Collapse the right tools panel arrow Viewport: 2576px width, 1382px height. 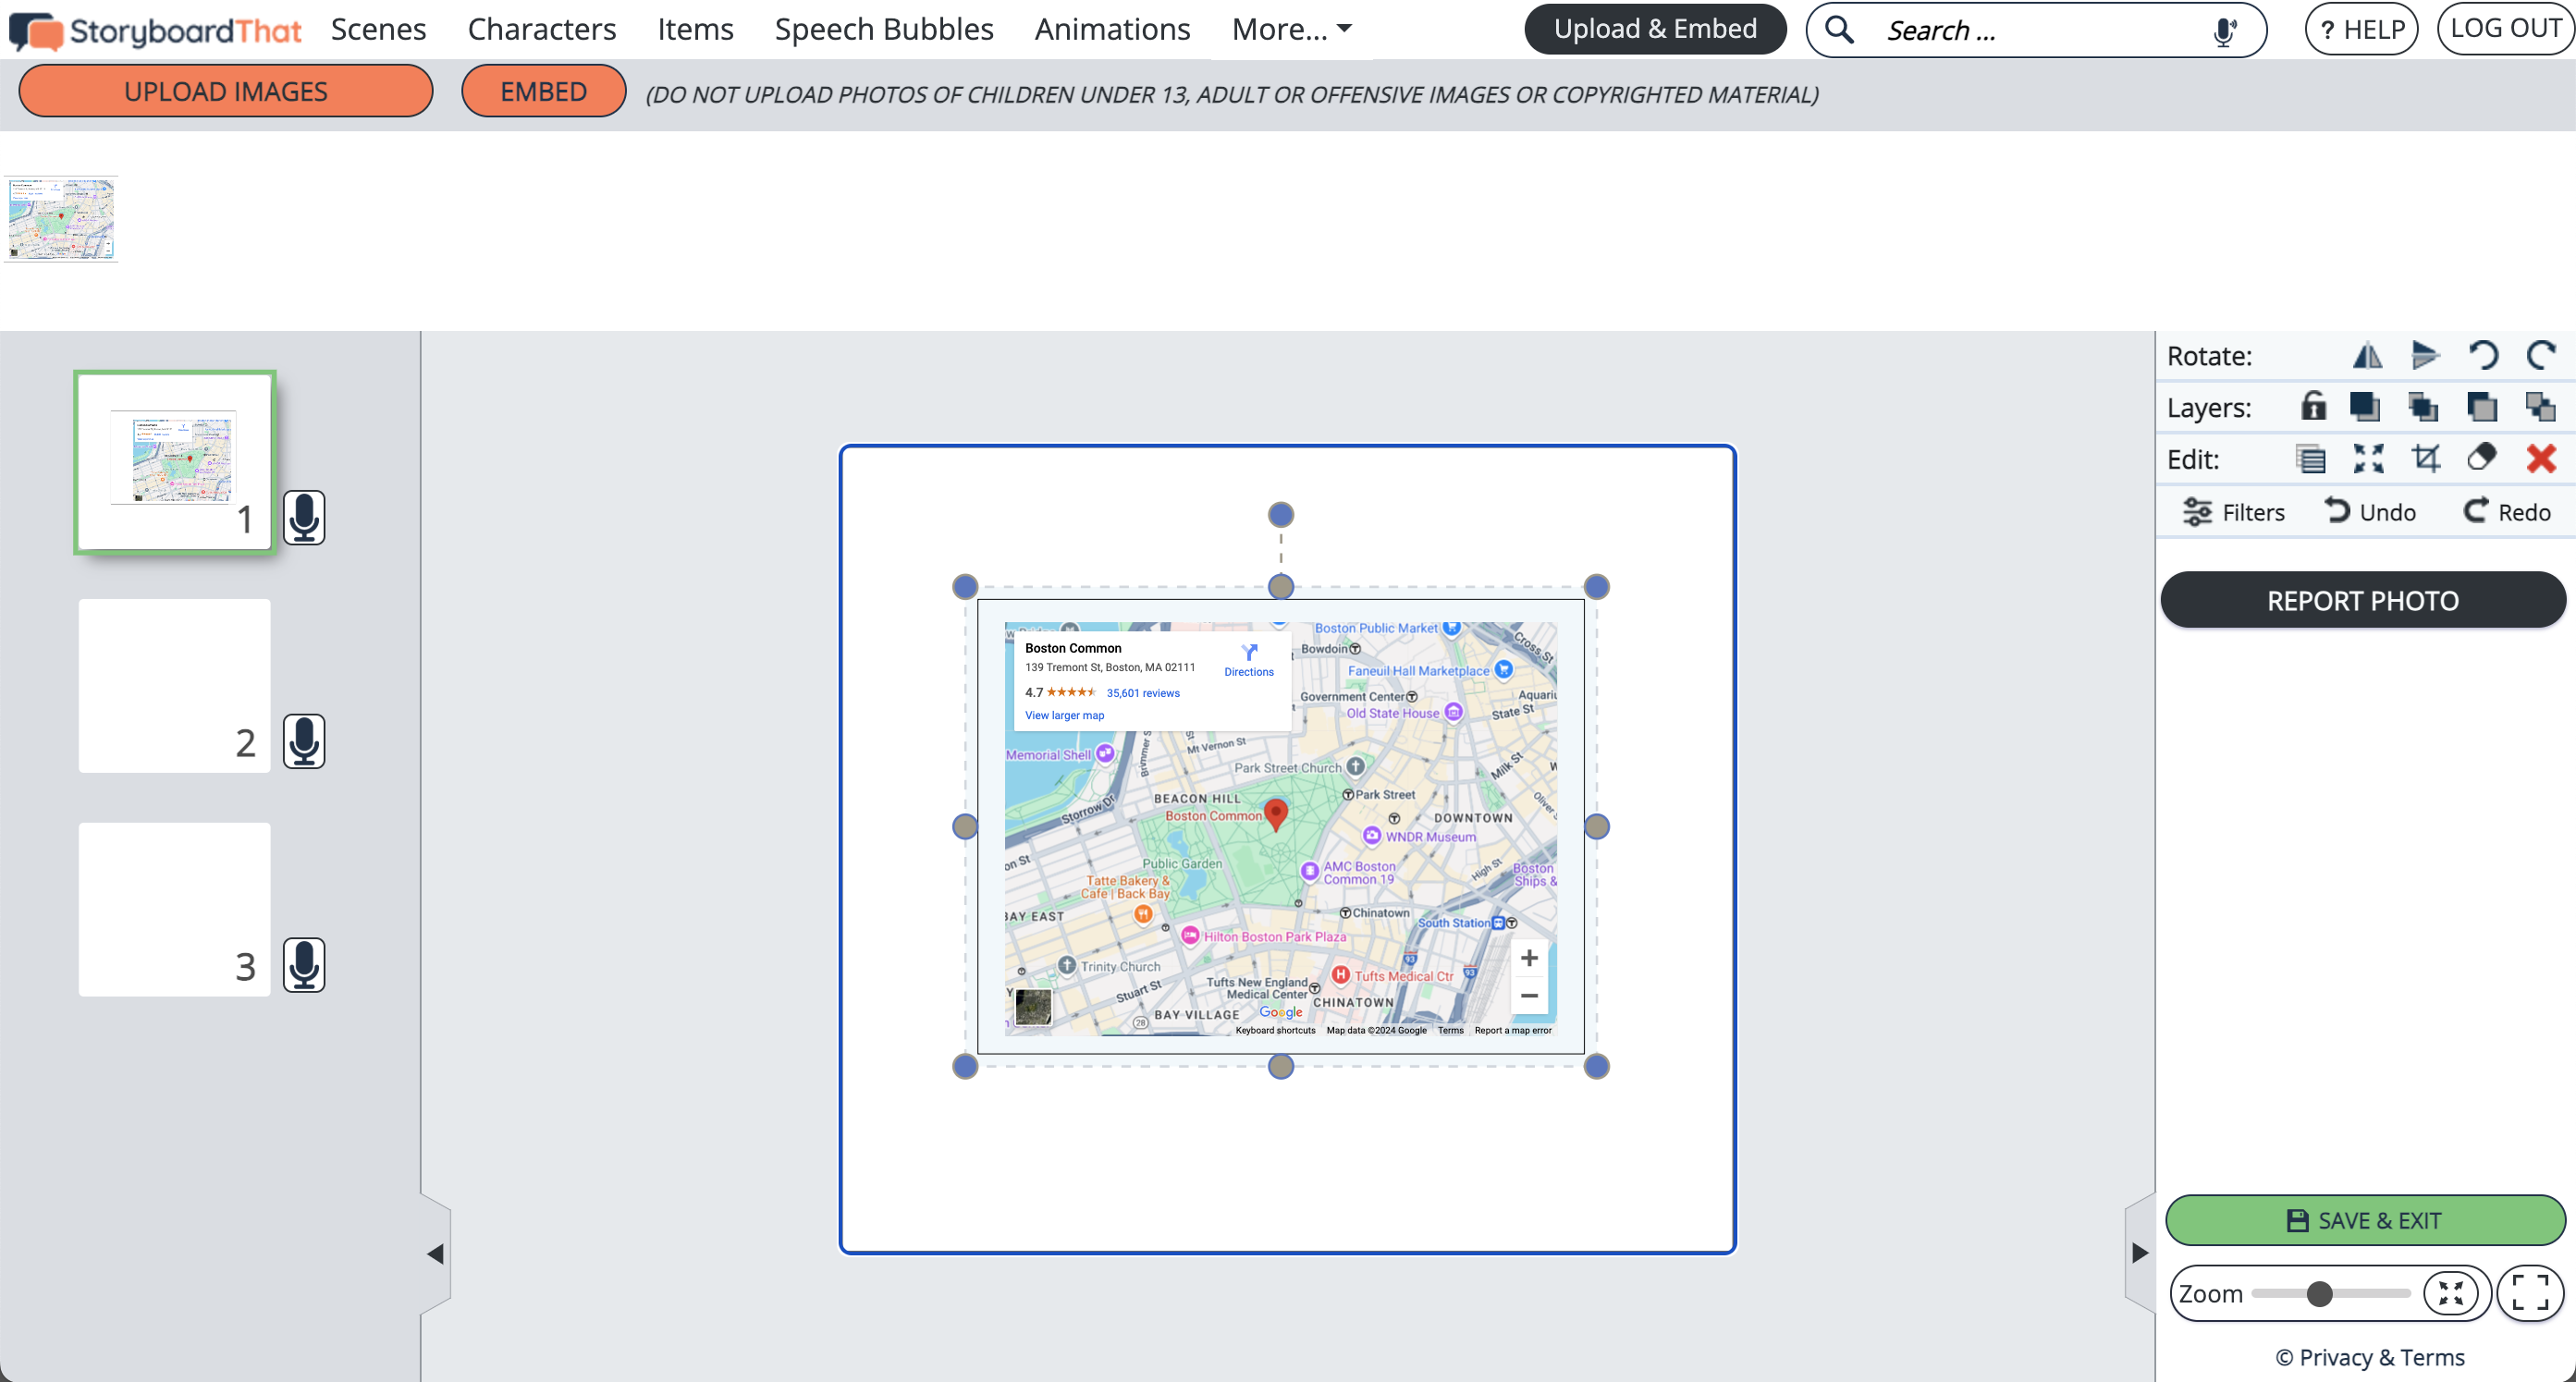click(x=2140, y=1253)
